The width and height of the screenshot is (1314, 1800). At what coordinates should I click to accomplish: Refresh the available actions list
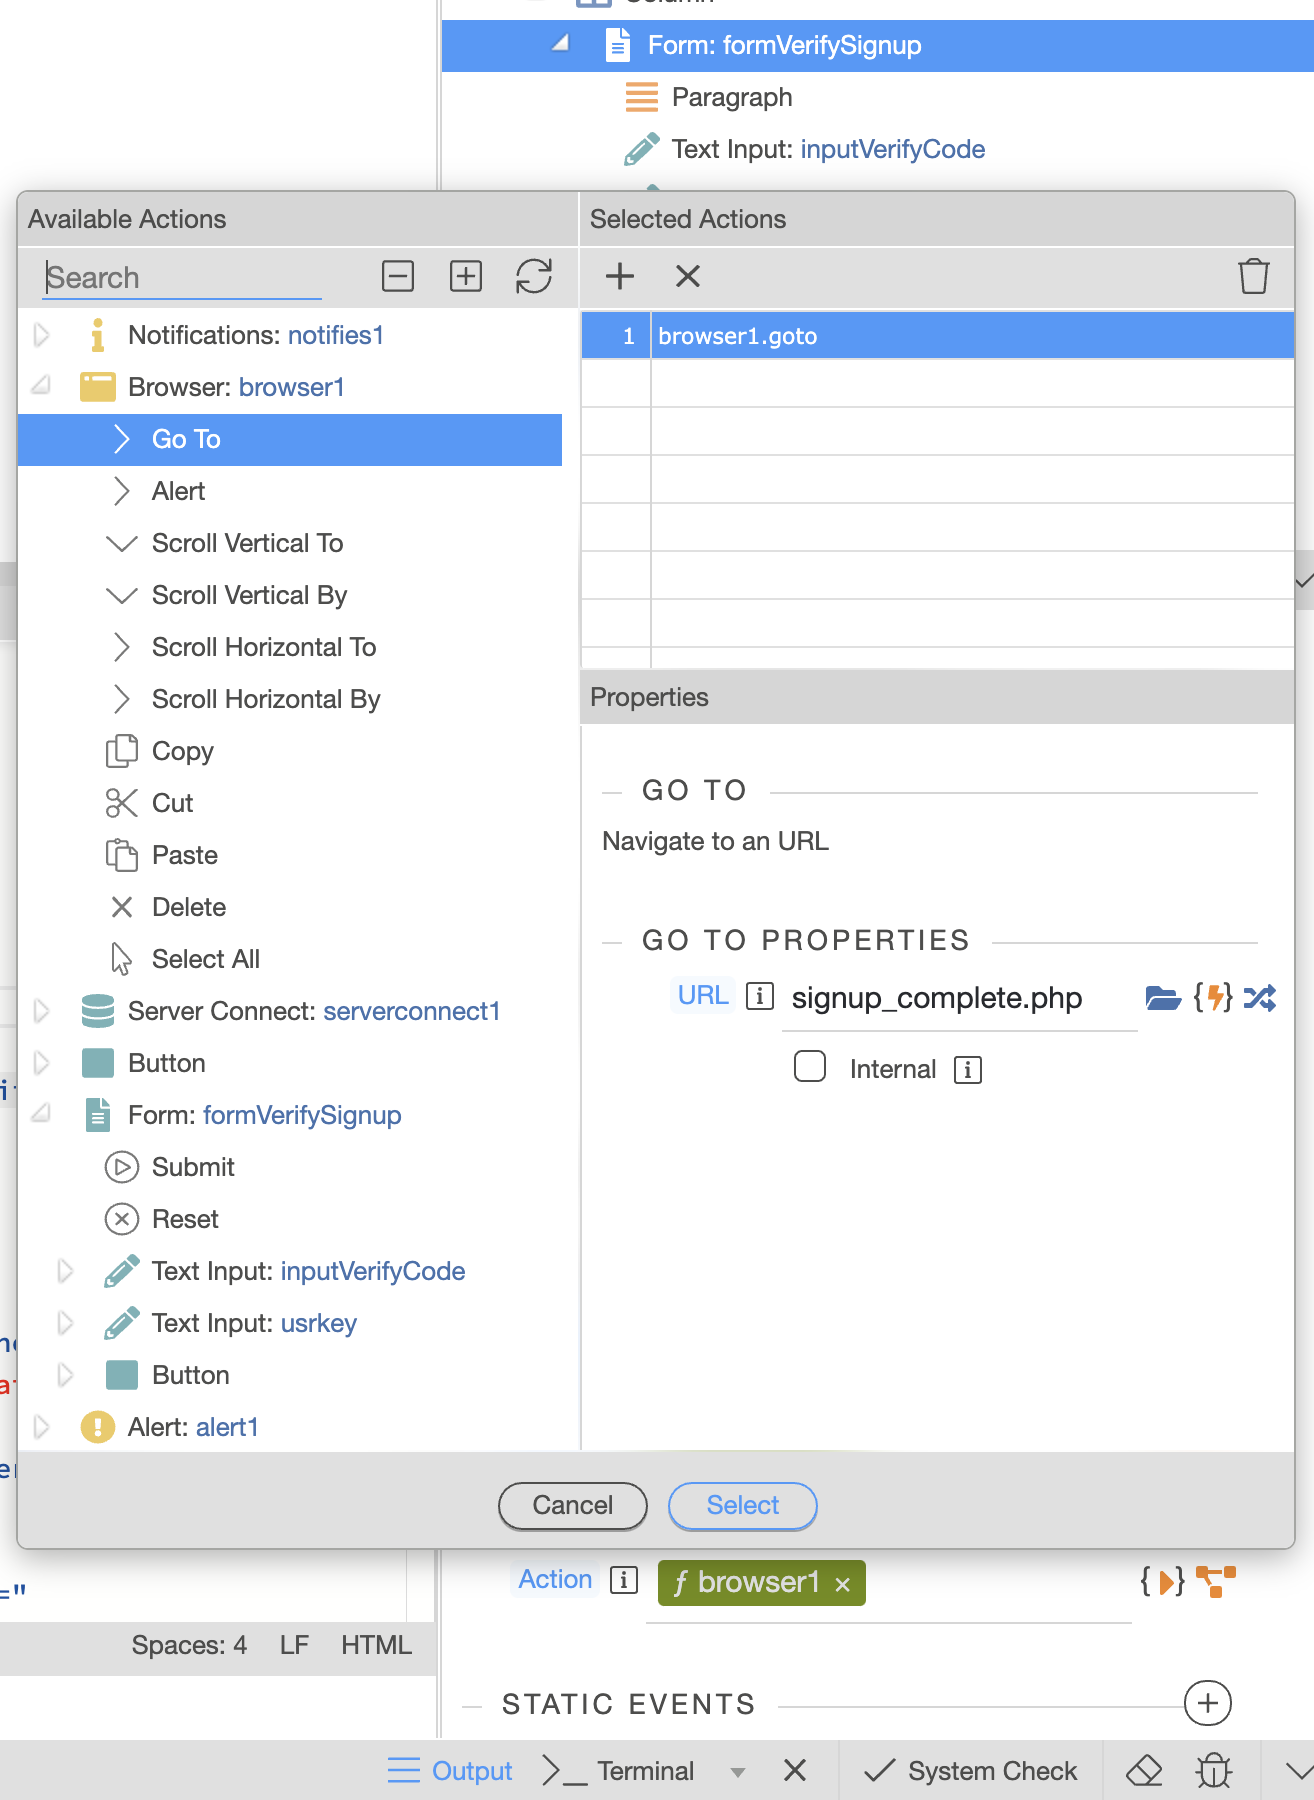[x=534, y=276]
